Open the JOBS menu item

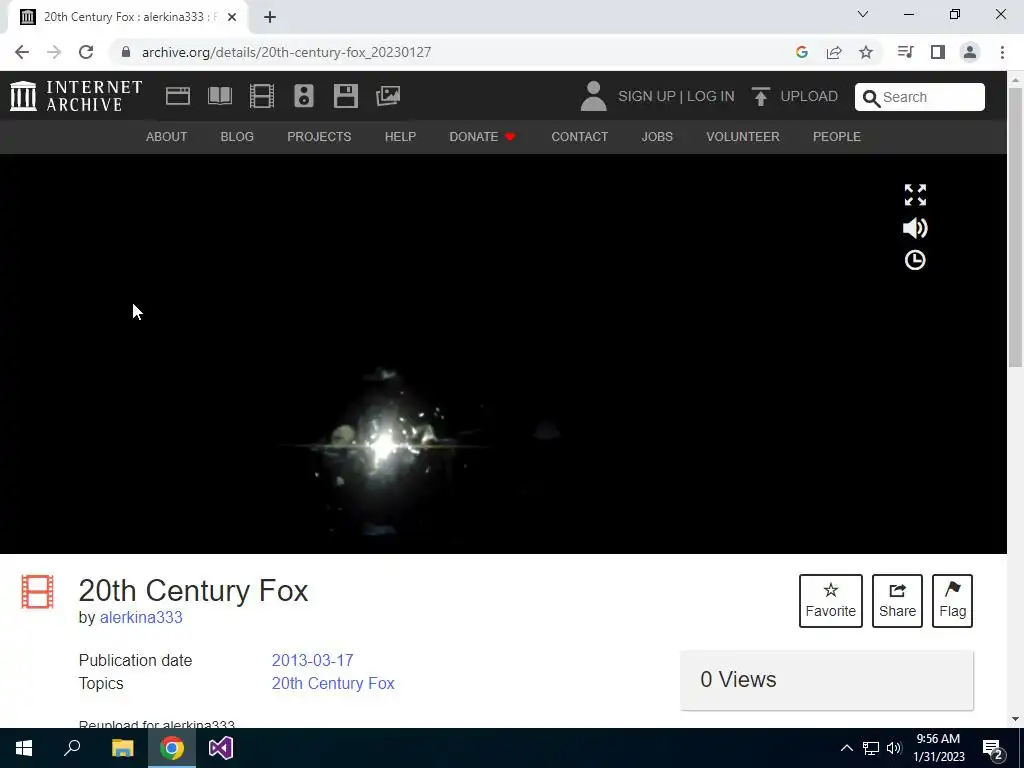click(x=657, y=136)
